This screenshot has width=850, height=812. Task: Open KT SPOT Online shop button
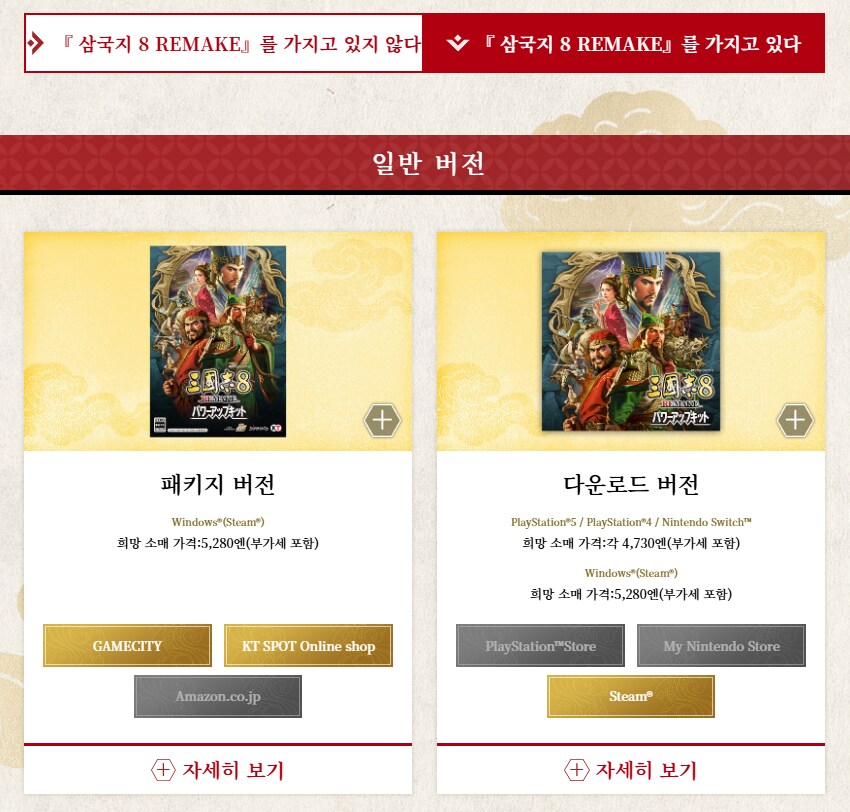pos(308,646)
